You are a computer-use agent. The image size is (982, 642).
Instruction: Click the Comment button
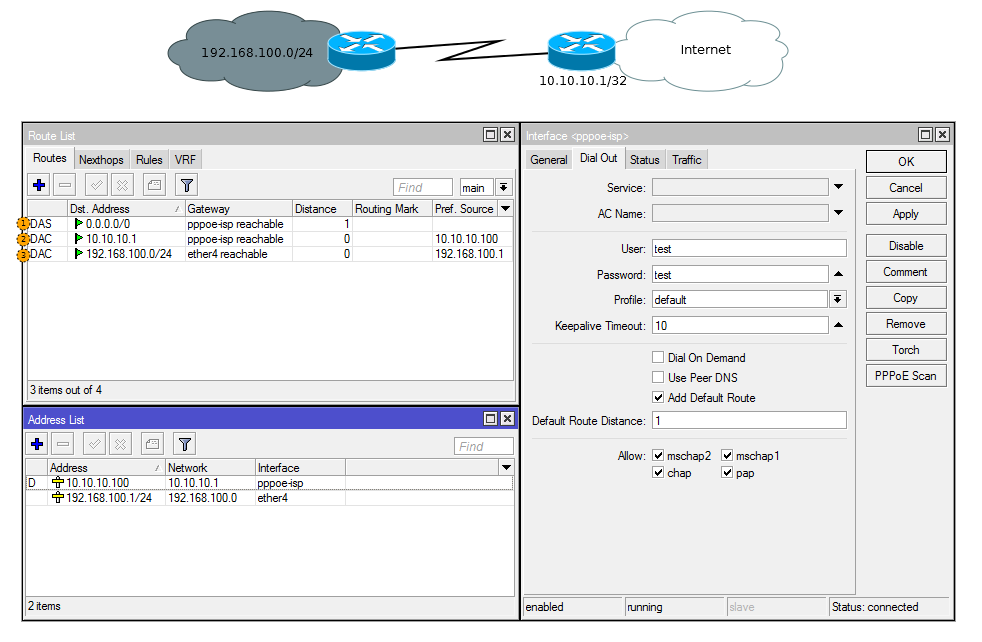point(906,272)
